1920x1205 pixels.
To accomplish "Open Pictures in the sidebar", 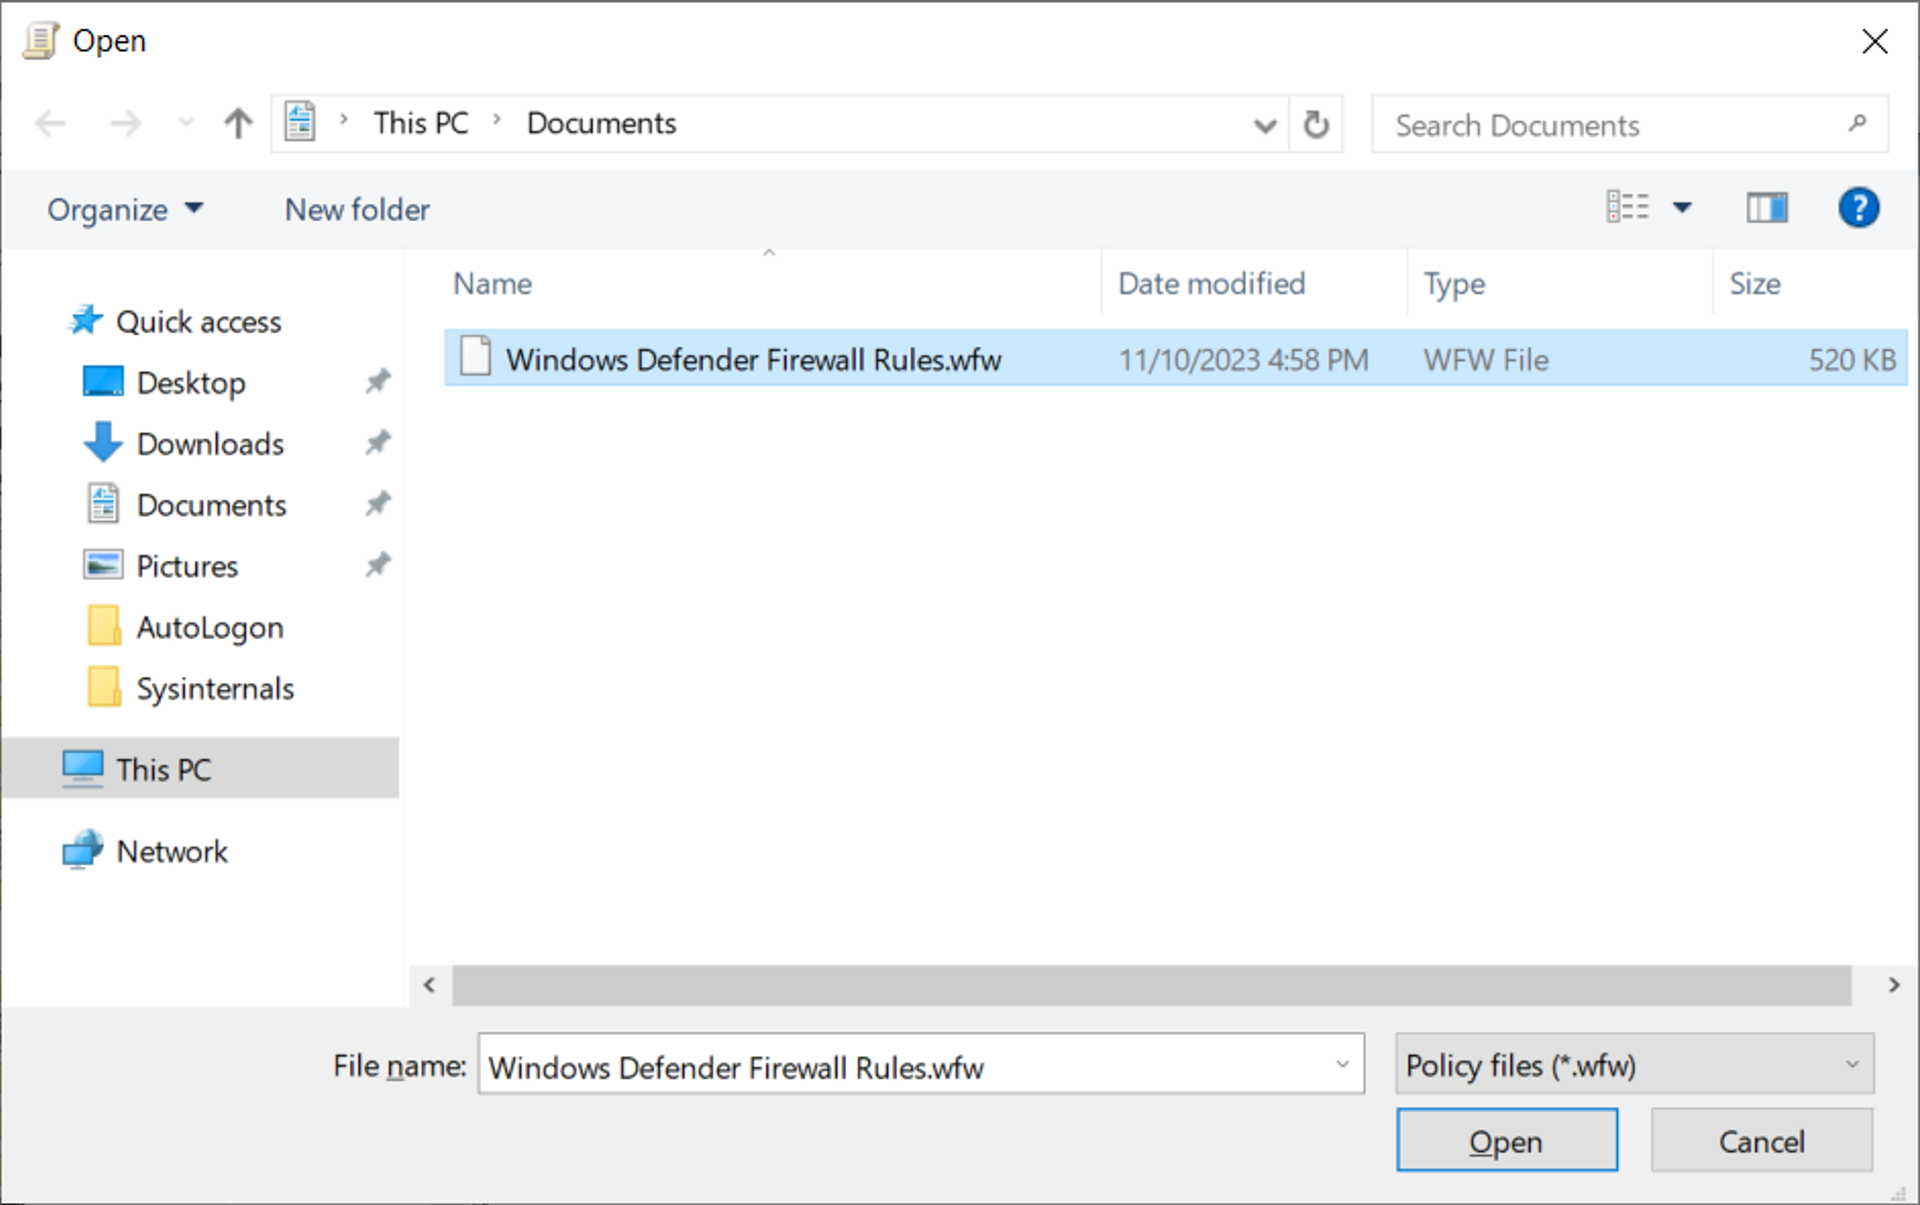I will (187, 566).
